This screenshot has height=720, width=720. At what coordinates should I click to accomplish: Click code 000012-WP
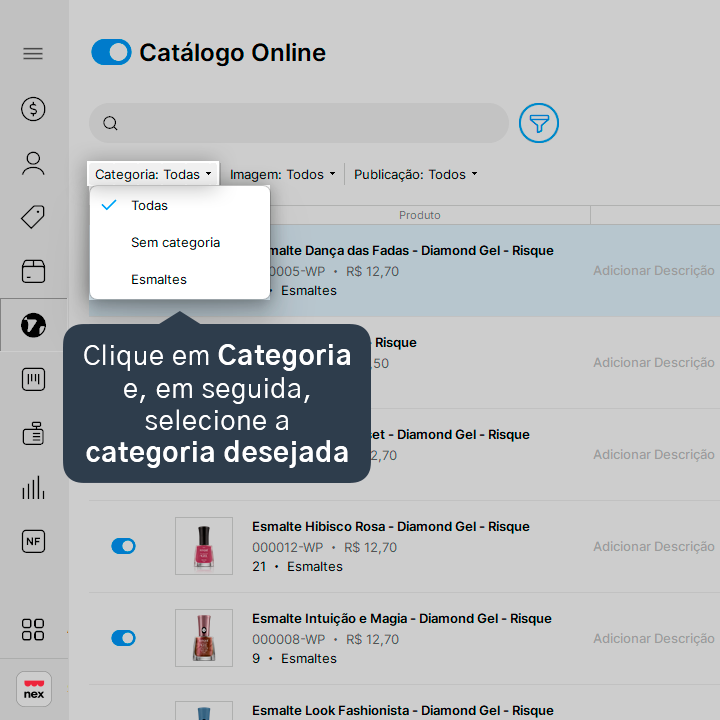(x=287, y=547)
